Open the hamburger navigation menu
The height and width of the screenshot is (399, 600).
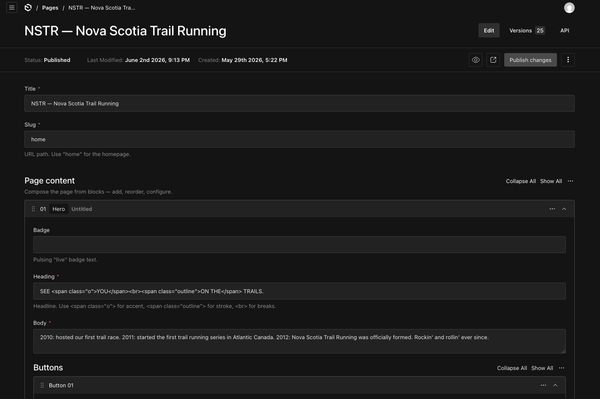12,7
